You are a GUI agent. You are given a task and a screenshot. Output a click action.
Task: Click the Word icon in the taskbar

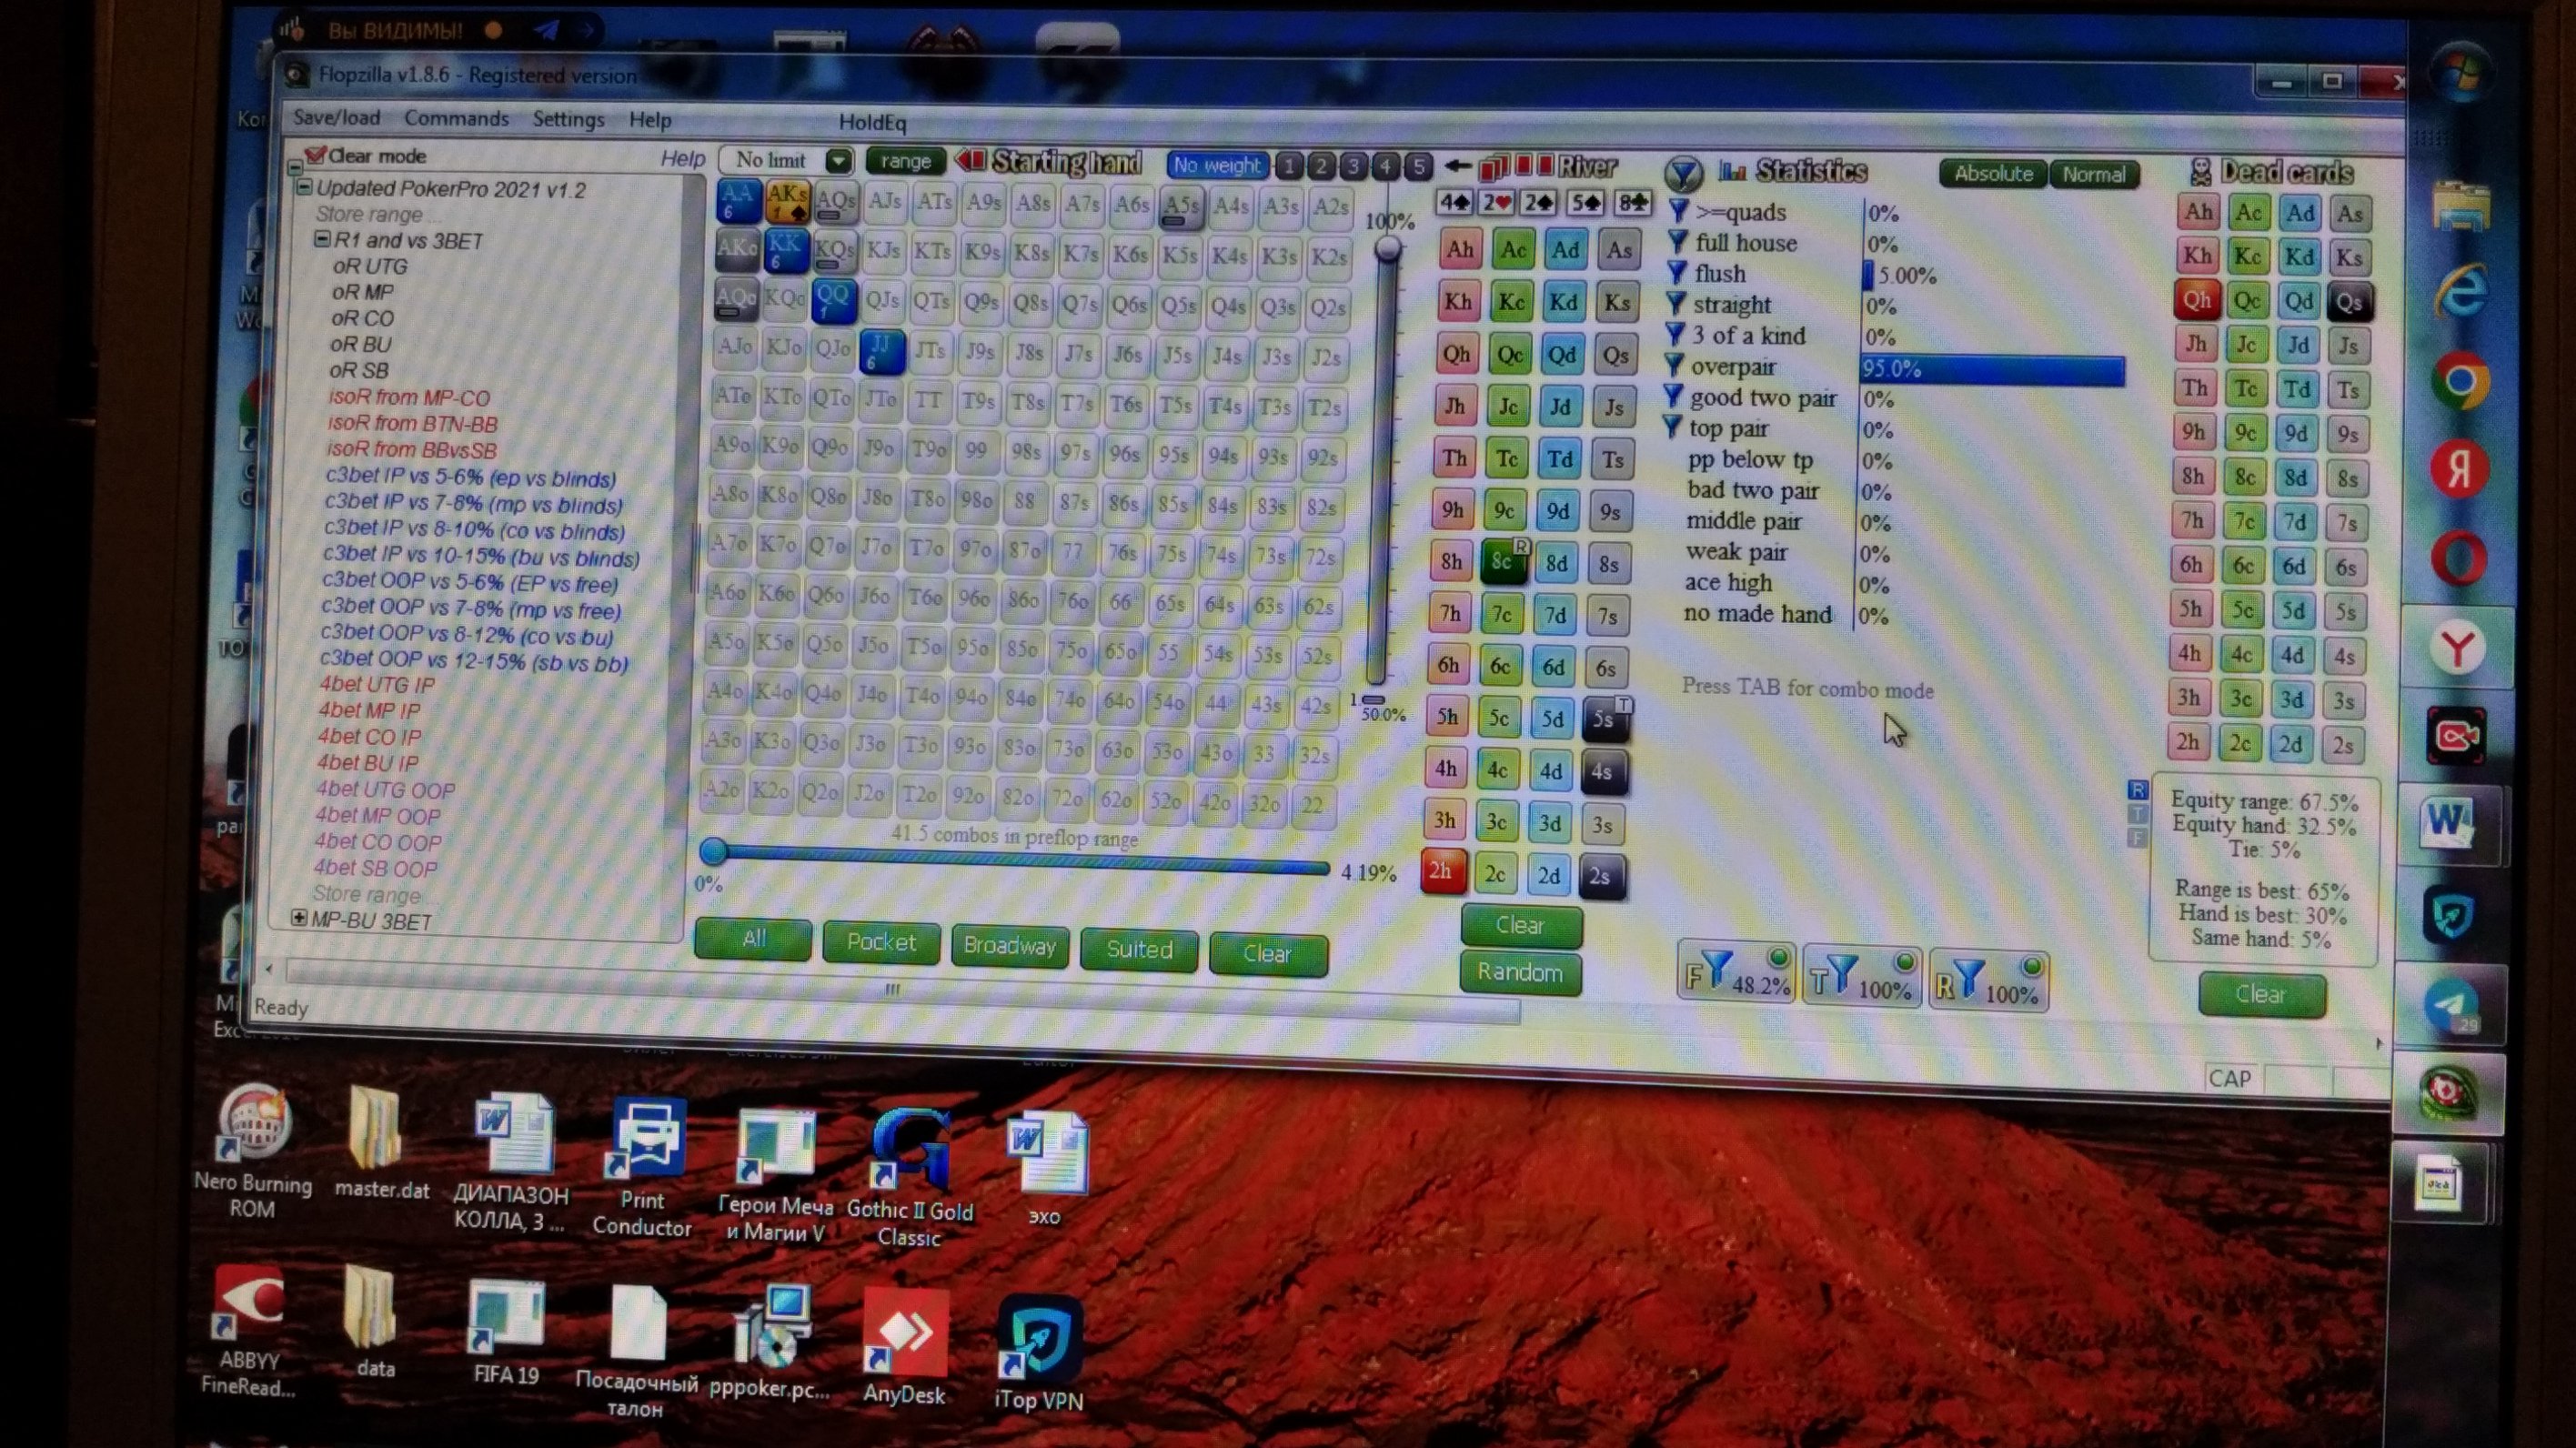coord(2449,823)
